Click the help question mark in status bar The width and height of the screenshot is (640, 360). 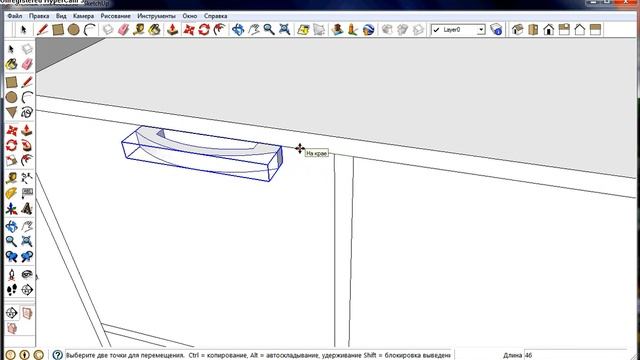point(58,355)
